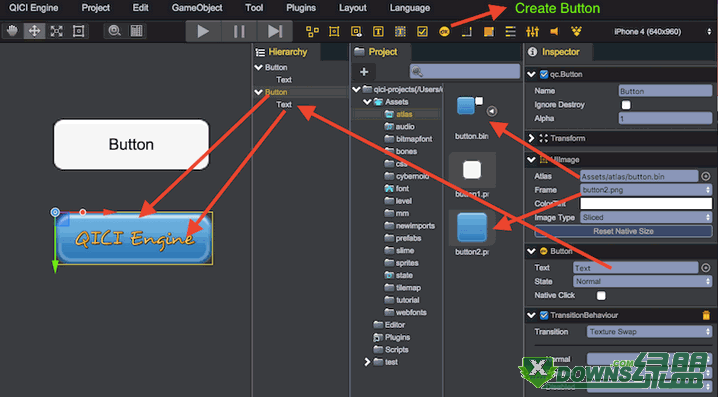718x397 pixels.
Task: Click the white ColorTint swatch
Action: point(646,203)
